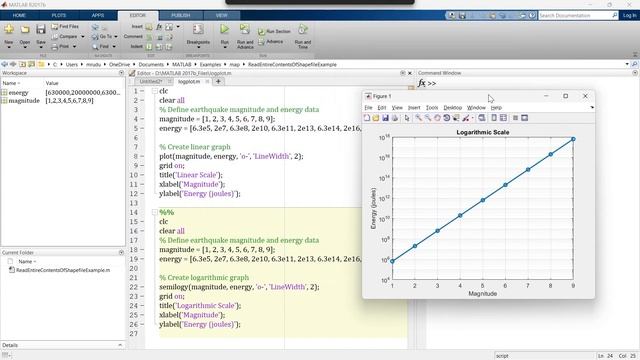Viewport: 640px width, 360px height.
Task: Open the Run dropdown arrow below Run
Action: [x=224, y=47]
